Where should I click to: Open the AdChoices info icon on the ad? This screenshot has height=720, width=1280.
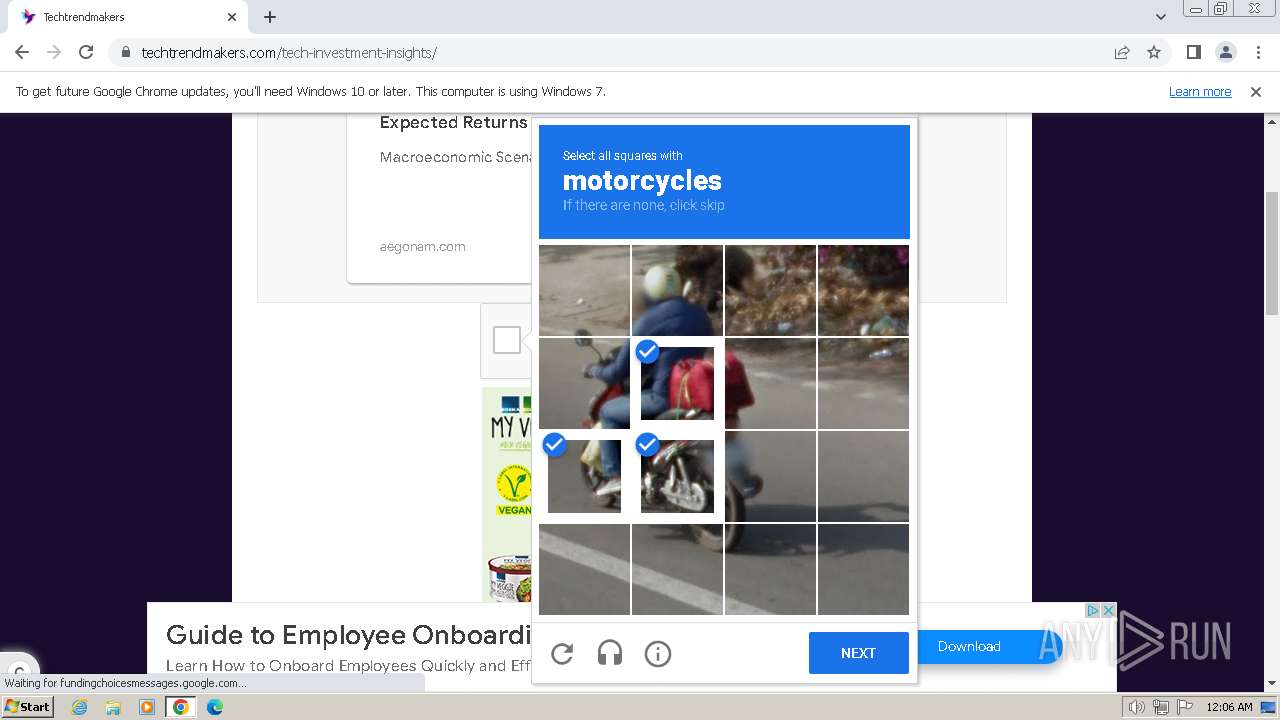[1093, 610]
